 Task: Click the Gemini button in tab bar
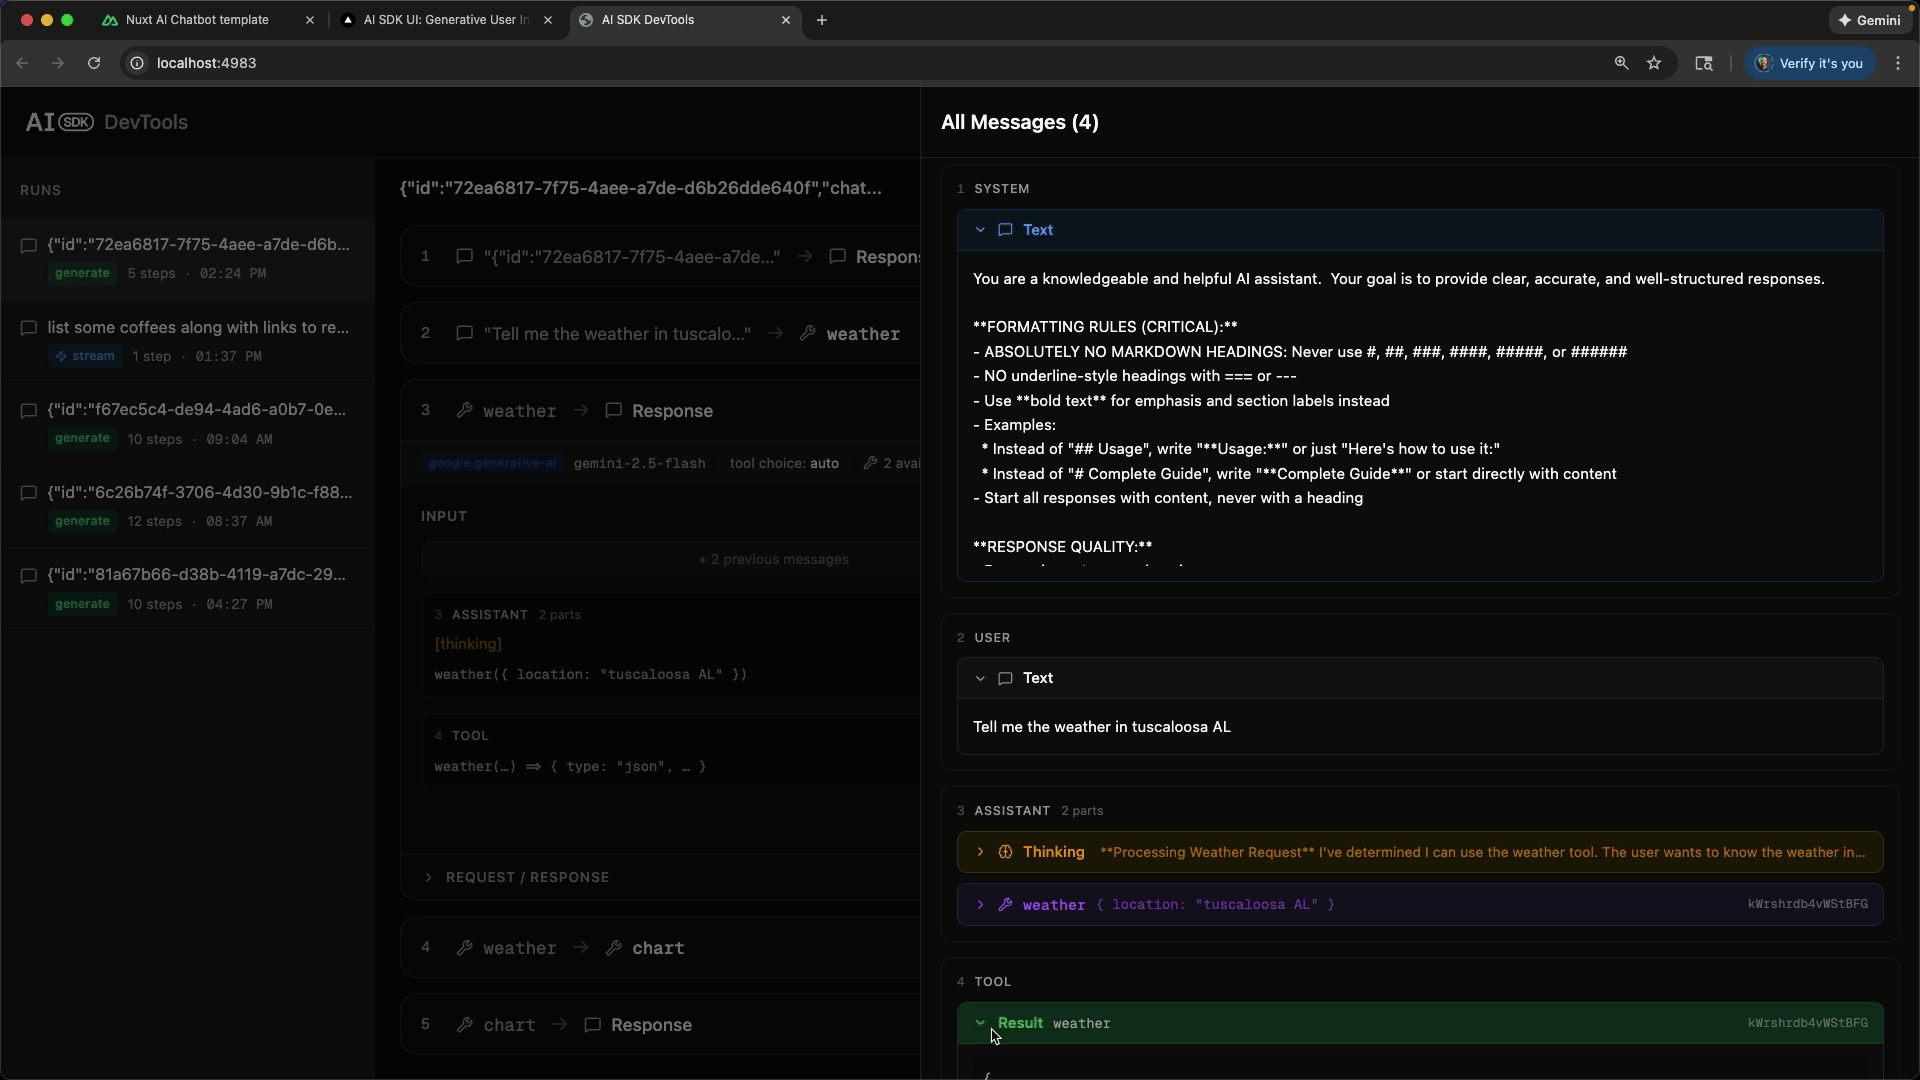(x=1870, y=20)
